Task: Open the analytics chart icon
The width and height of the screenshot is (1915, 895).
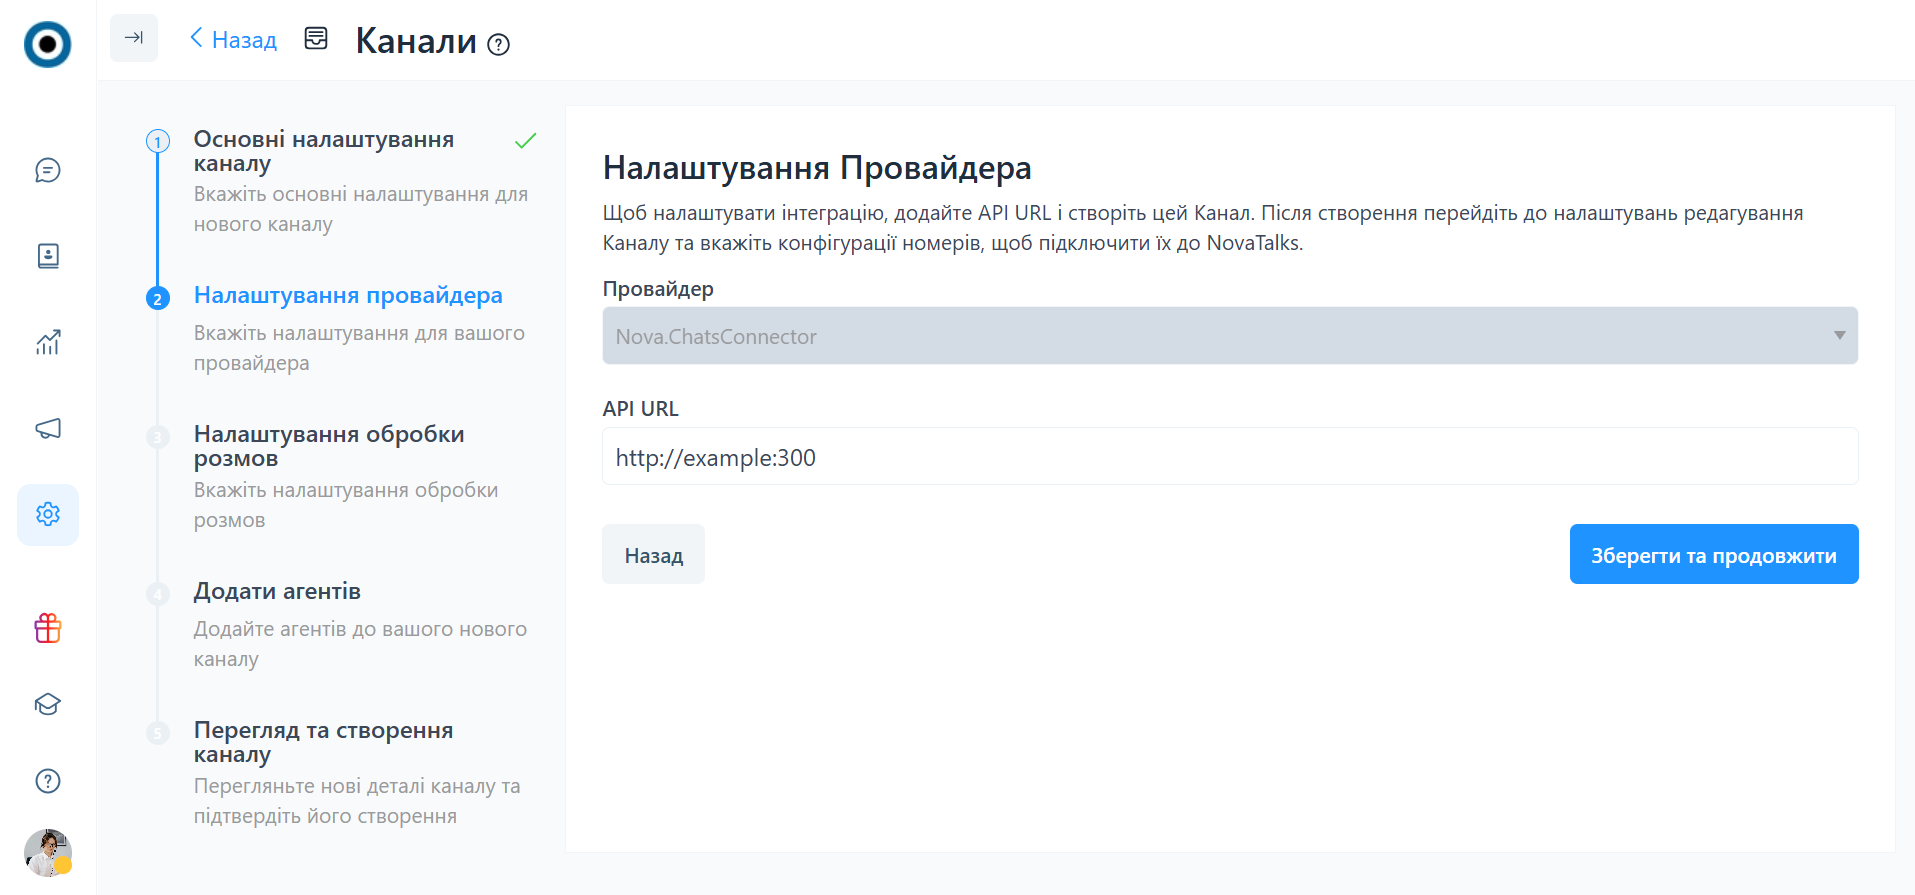Action: 48,343
